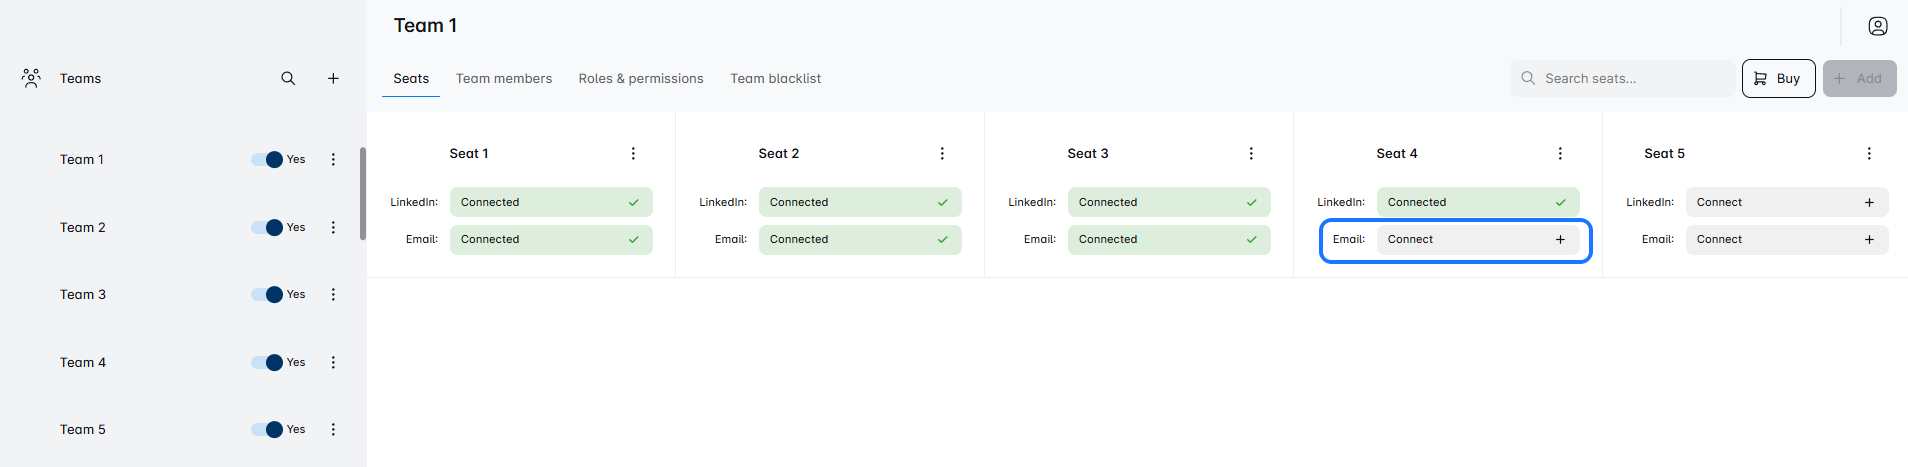The image size is (1908, 467).
Task: Open Seat 1 three-dot options menu
Action: pyautogui.click(x=633, y=153)
